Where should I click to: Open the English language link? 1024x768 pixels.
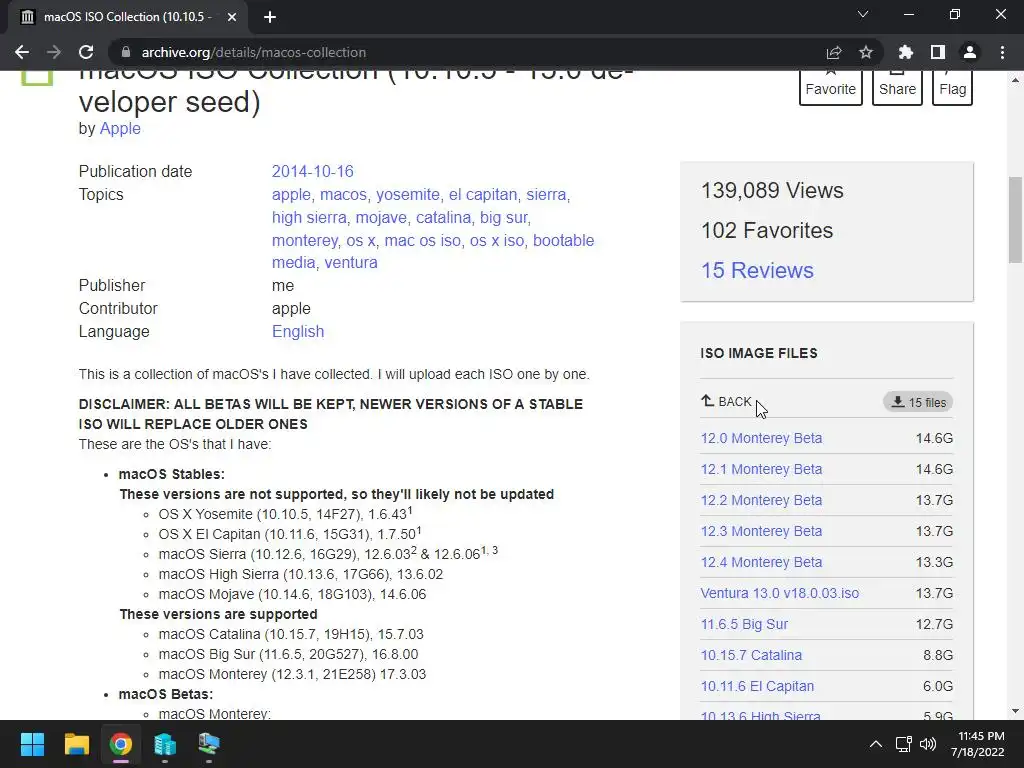coord(298,332)
